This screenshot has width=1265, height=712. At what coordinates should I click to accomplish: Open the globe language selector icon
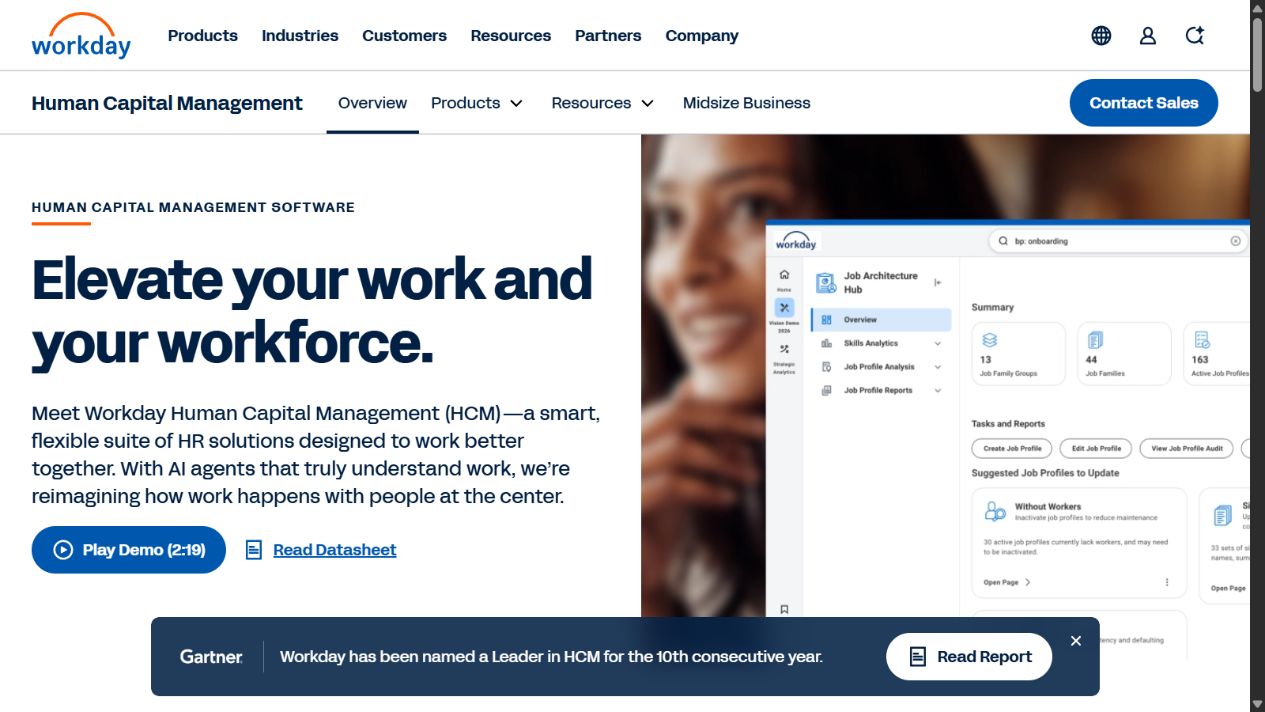tap(1101, 36)
